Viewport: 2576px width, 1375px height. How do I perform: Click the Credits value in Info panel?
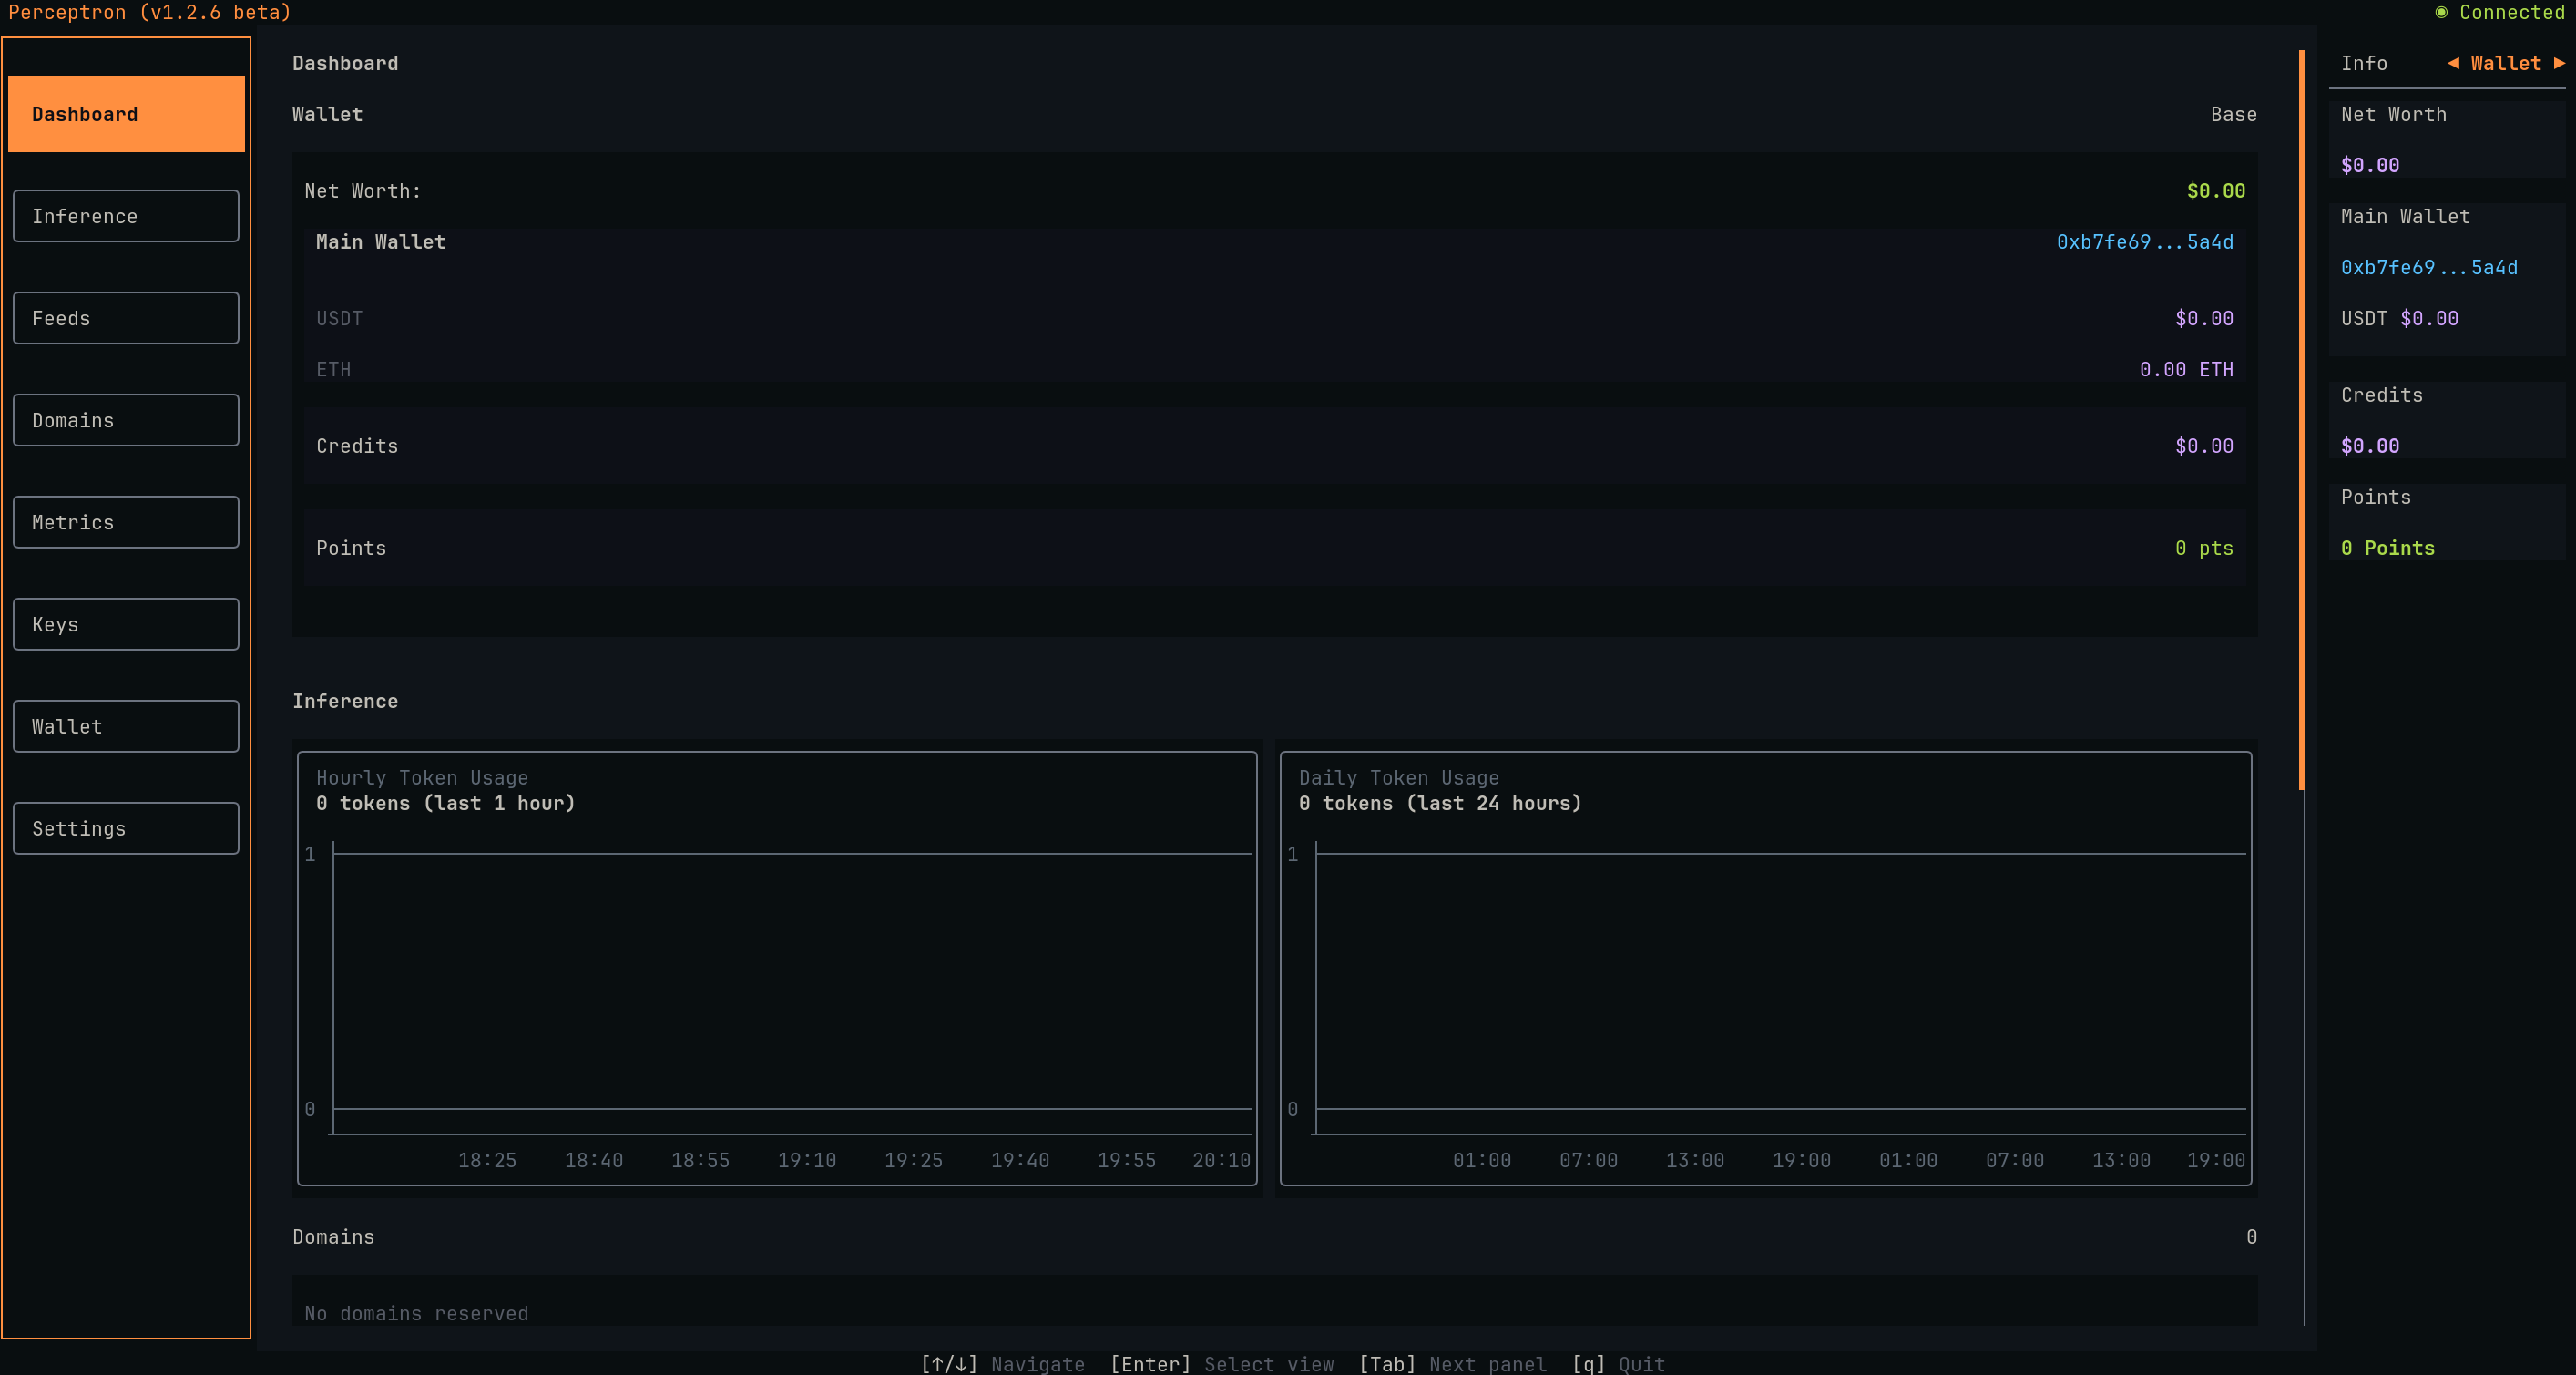pyautogui.click(x=2370, y=446)
